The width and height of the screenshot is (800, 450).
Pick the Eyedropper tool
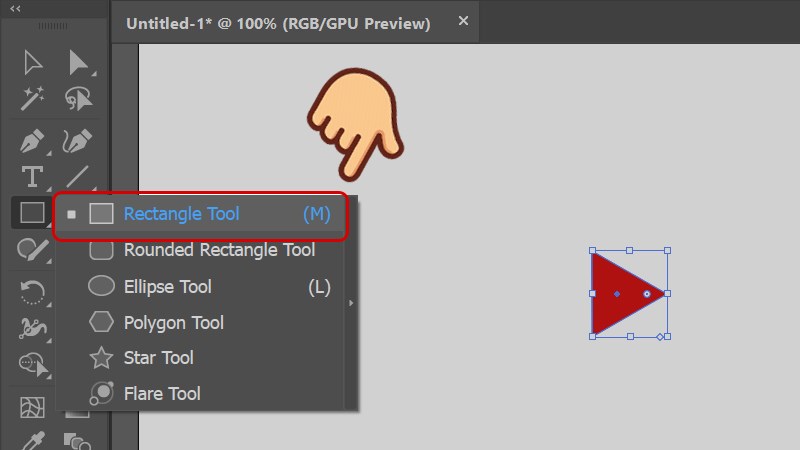(x=33, y=440)
